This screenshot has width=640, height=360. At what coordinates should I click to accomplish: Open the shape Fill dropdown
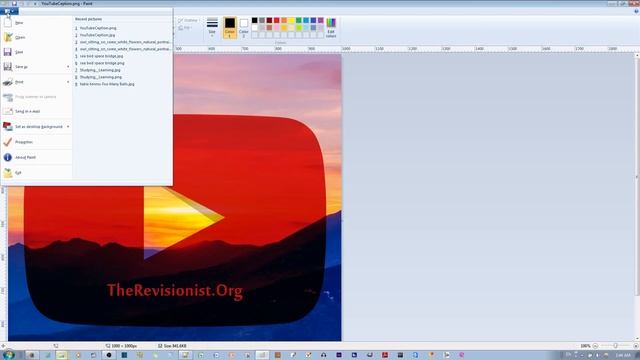point(185,28)
